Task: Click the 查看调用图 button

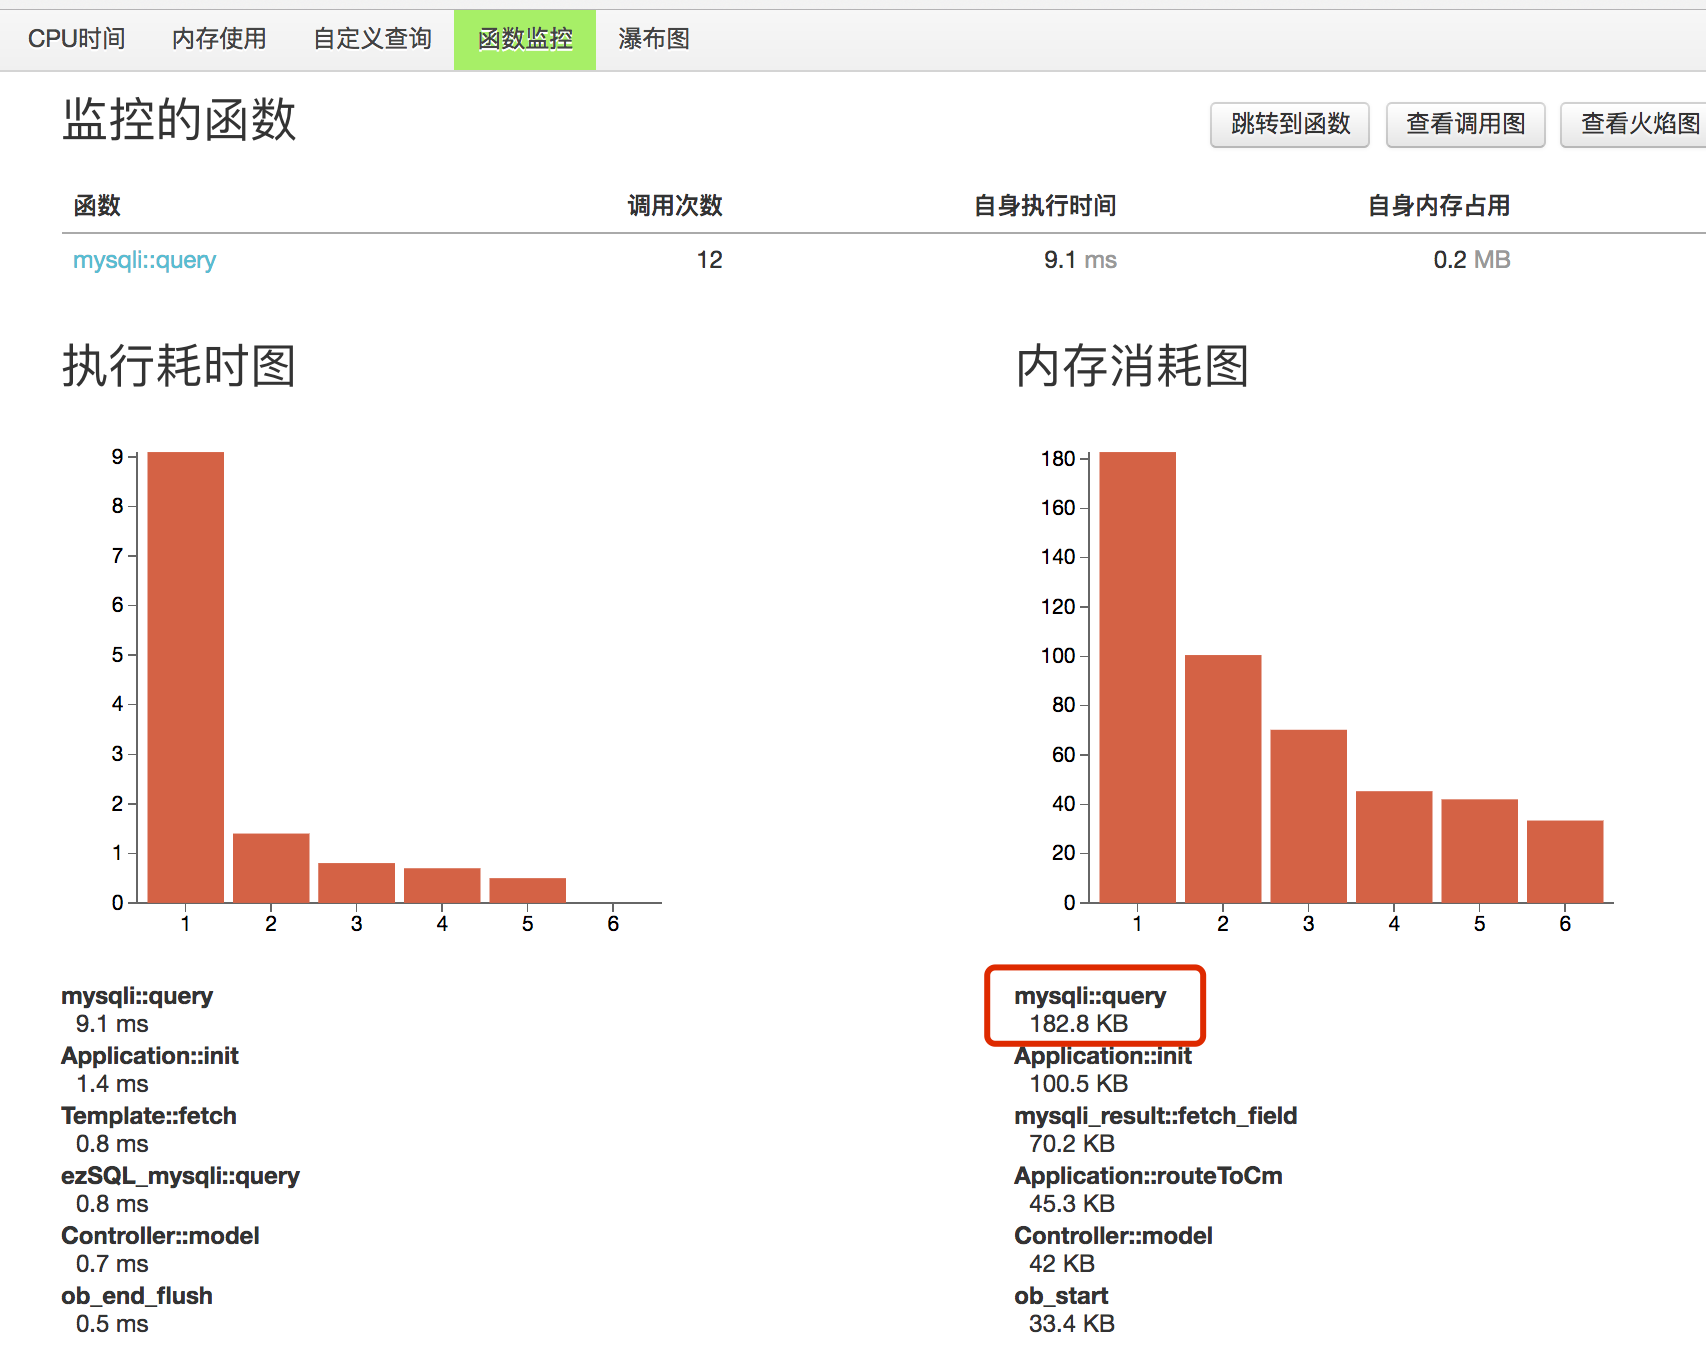Action: pyautogui.click(x=1466, y=124)
